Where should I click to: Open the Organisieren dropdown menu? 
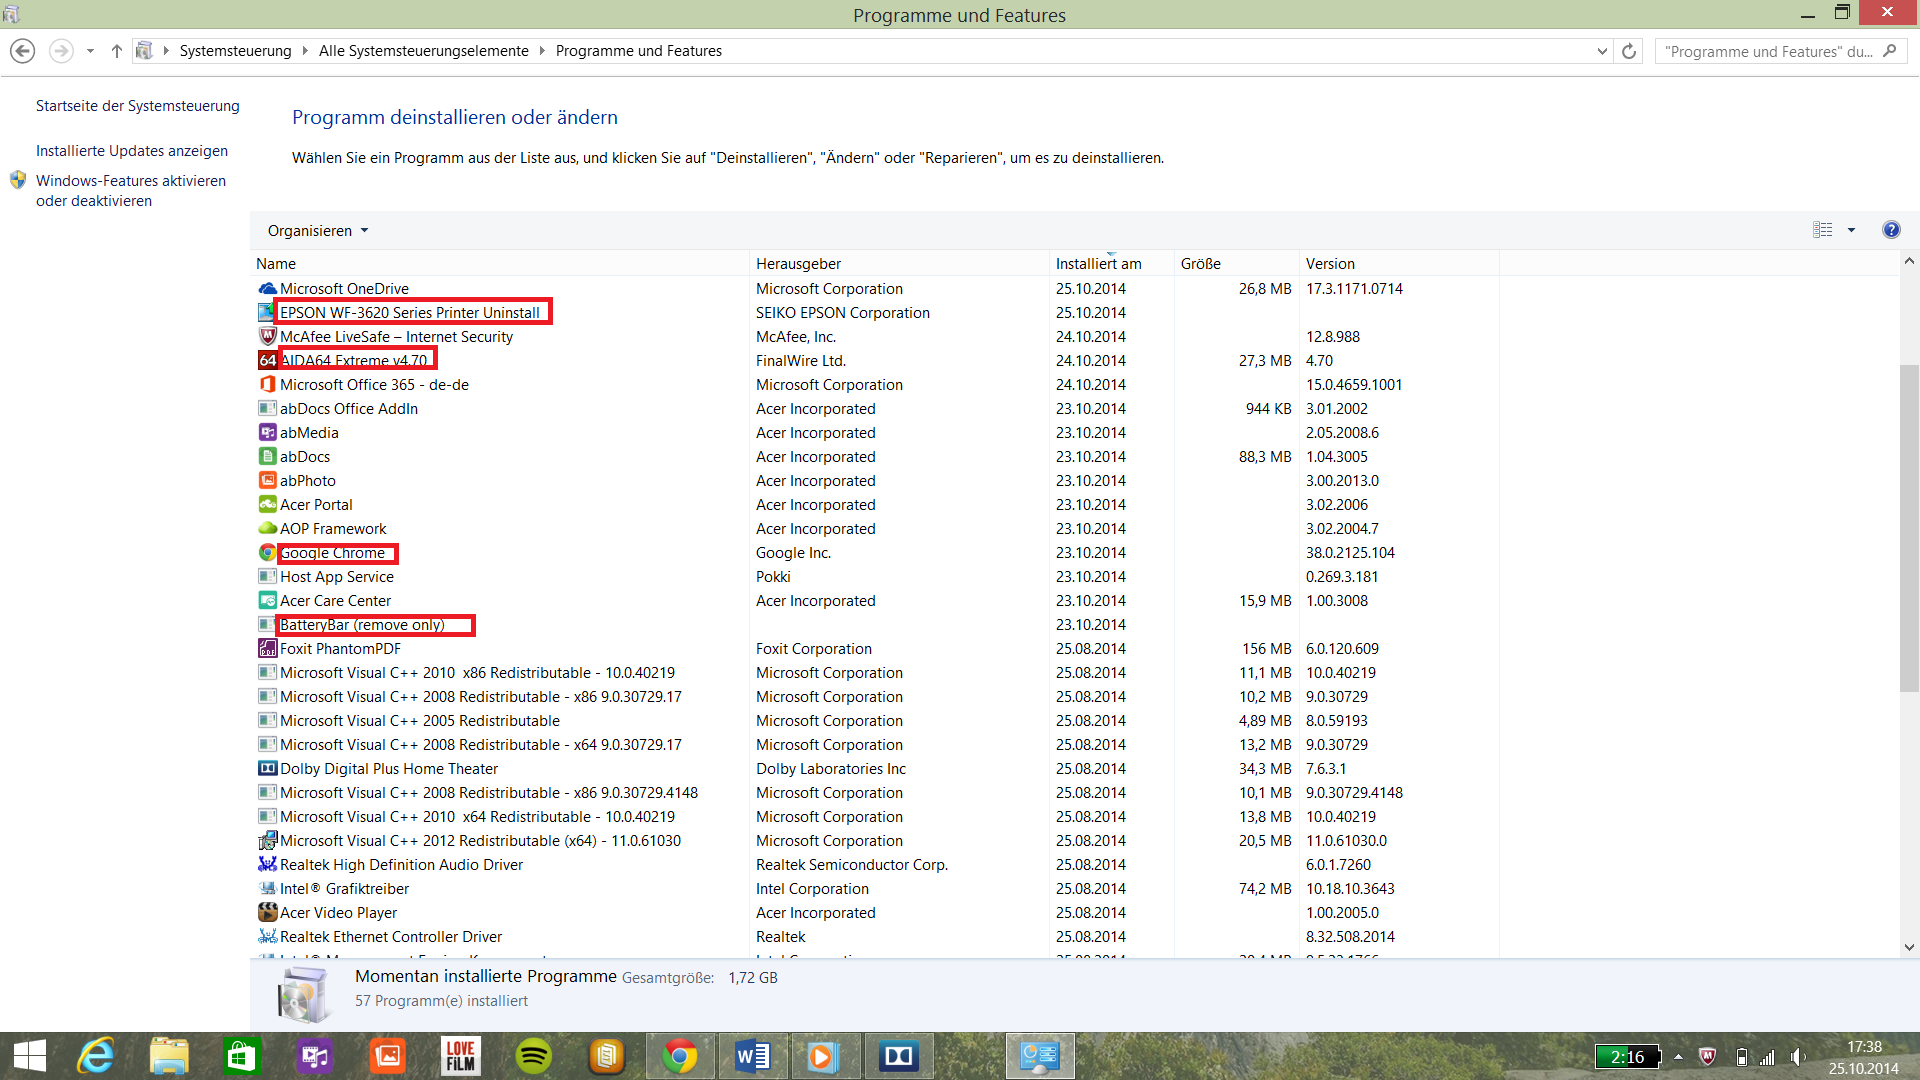(317, 231)
